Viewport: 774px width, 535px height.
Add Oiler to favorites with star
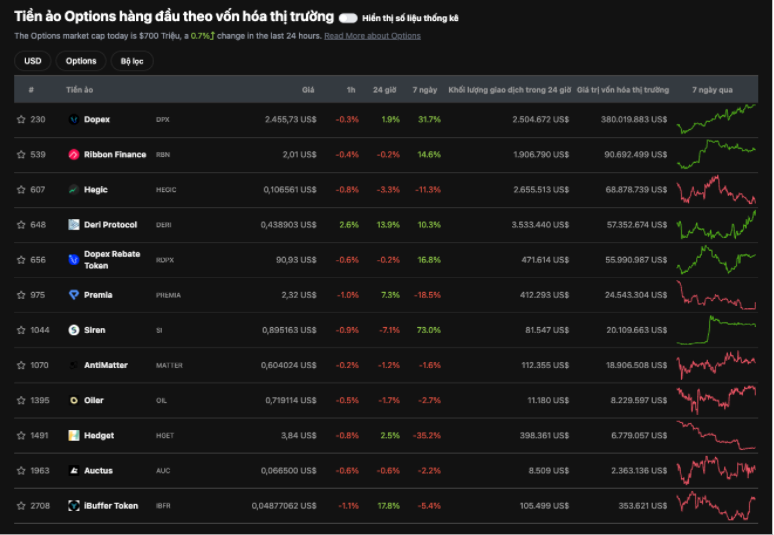21,401
